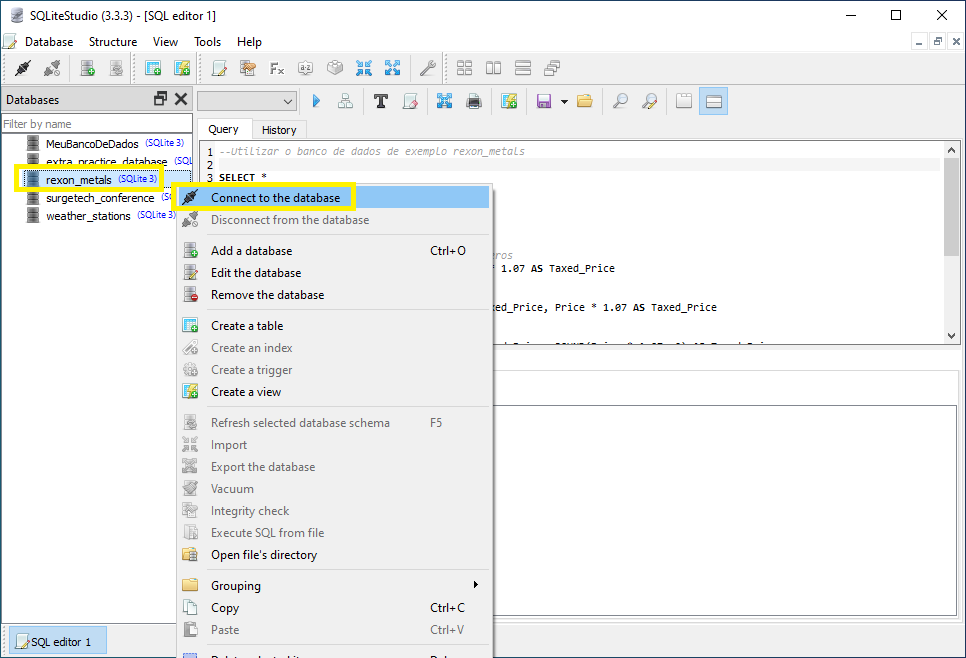Click the printer icon in the editor toolbar

[x=474, y=101]
